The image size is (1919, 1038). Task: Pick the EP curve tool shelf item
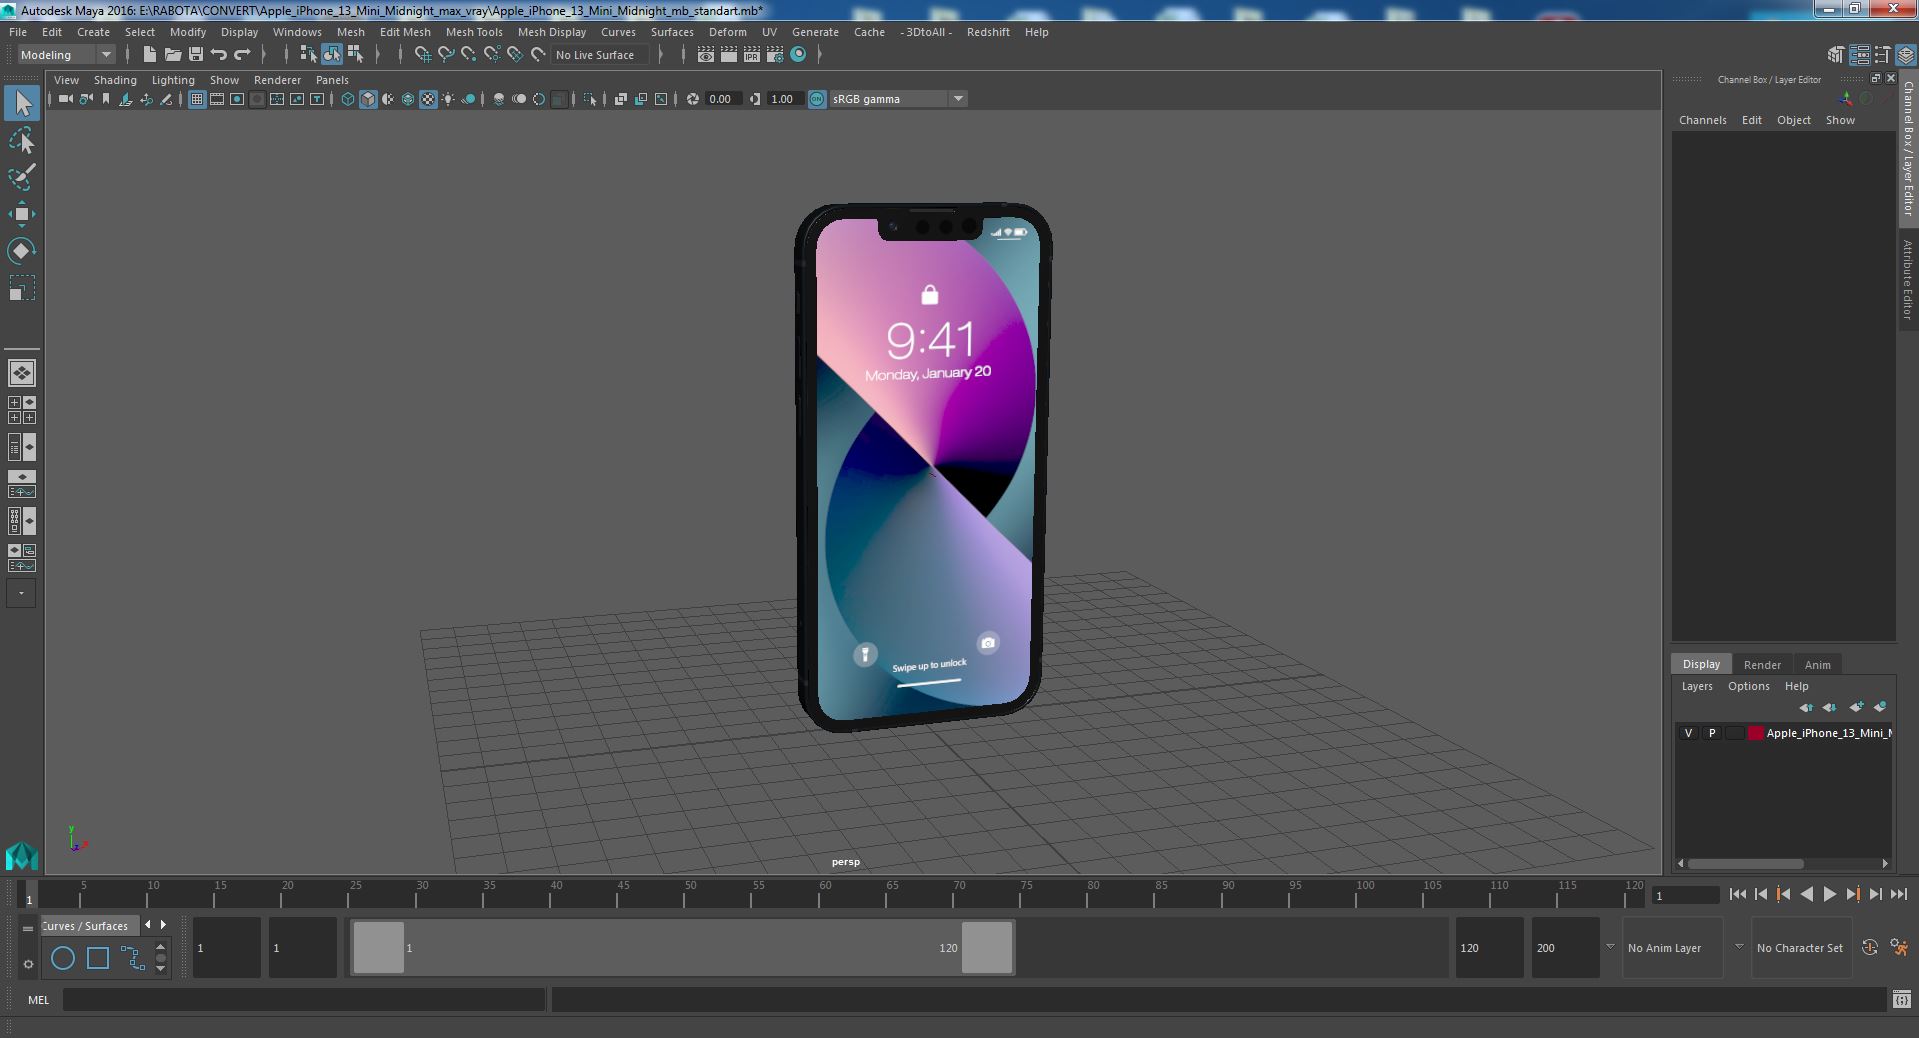(133, 958)
